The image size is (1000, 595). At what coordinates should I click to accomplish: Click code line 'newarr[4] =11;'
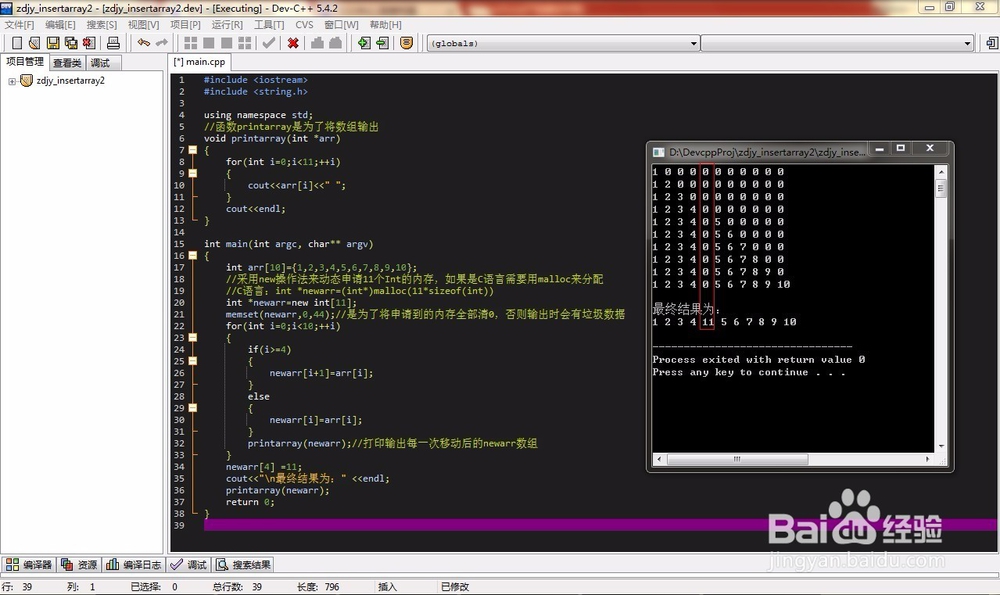pos(264,467)
